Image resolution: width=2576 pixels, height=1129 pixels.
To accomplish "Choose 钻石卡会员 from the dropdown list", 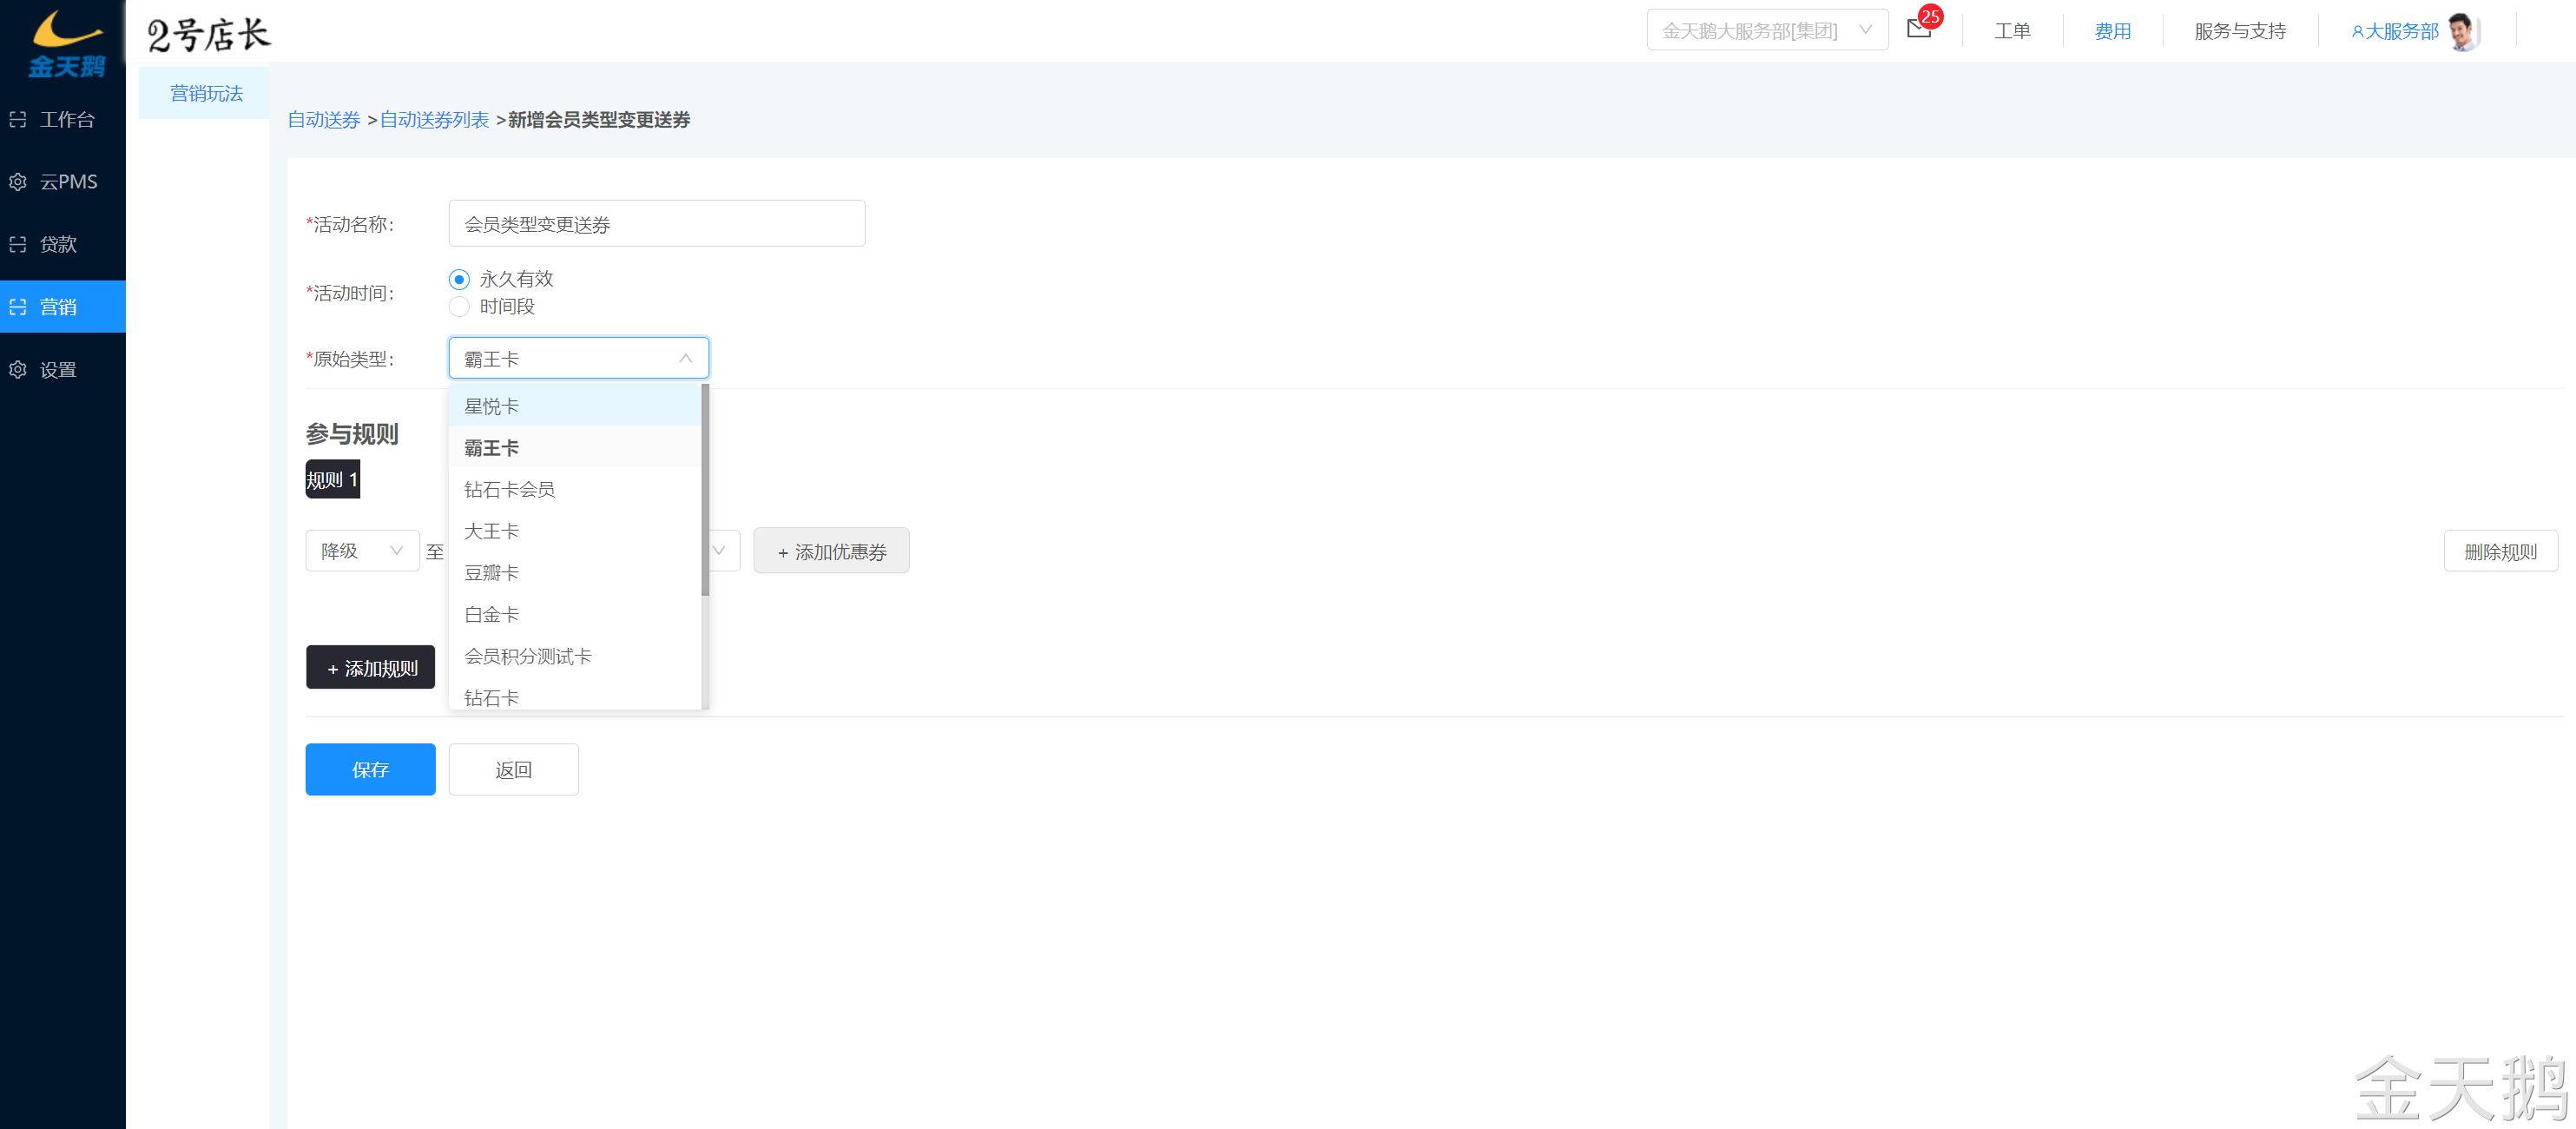I will click(x=575, y=490).
